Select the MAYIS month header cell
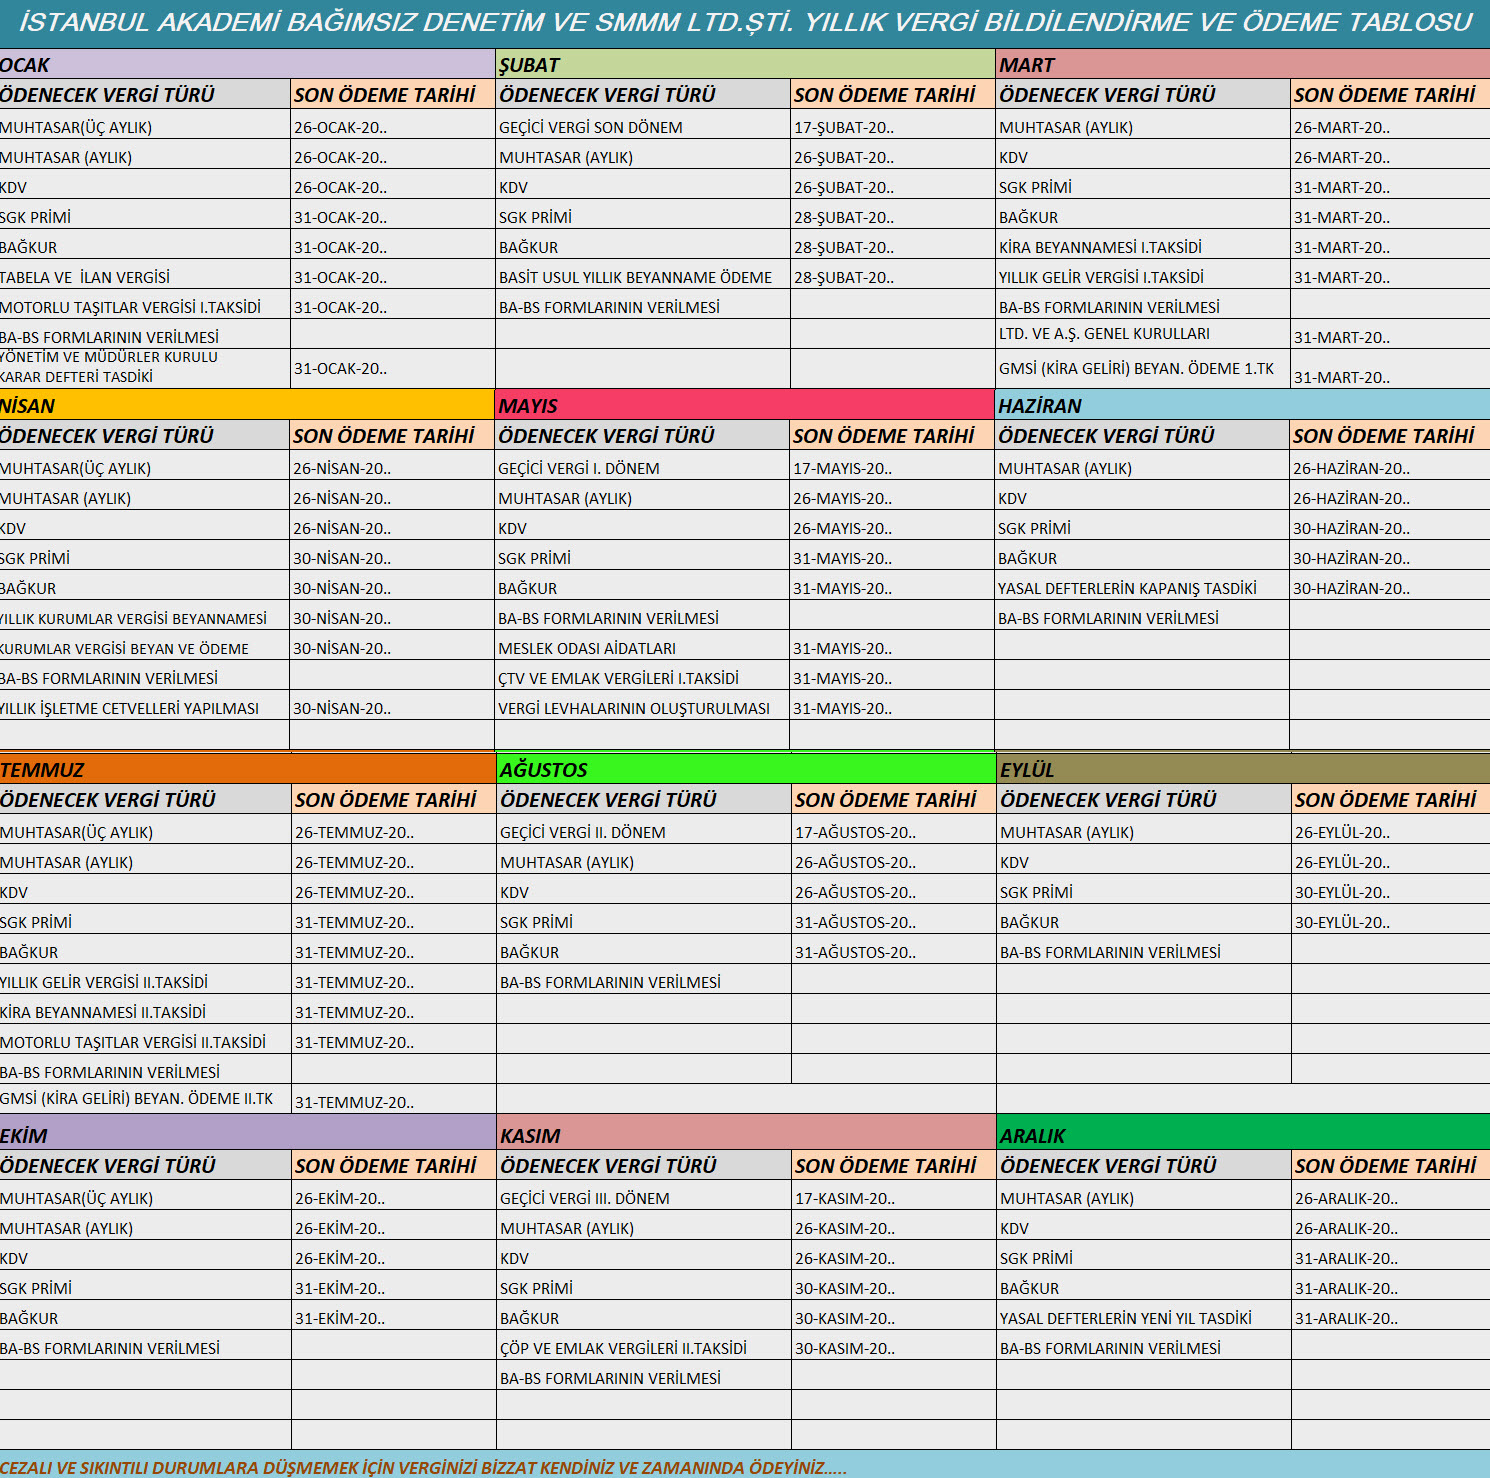Screen dimensions: 1490x1478 click(x=744, y=405)
